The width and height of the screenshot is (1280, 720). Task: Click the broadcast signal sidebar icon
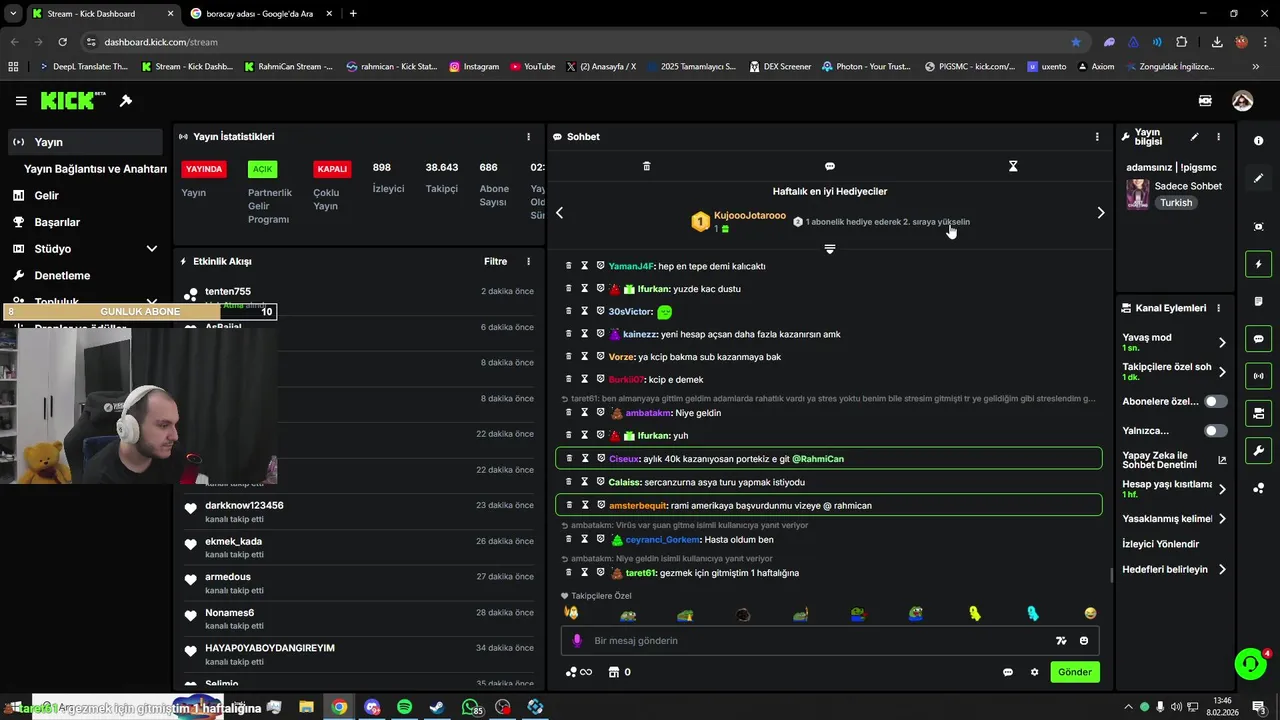pos(1258,376)
